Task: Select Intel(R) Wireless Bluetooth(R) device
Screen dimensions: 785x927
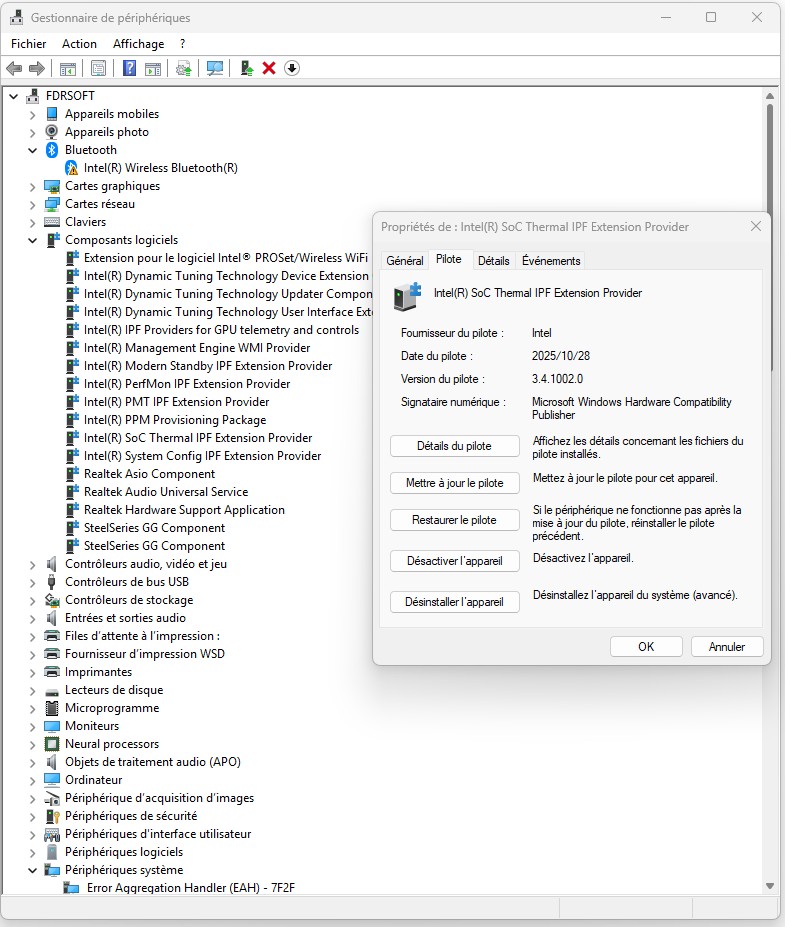Action: pos(160,168)
